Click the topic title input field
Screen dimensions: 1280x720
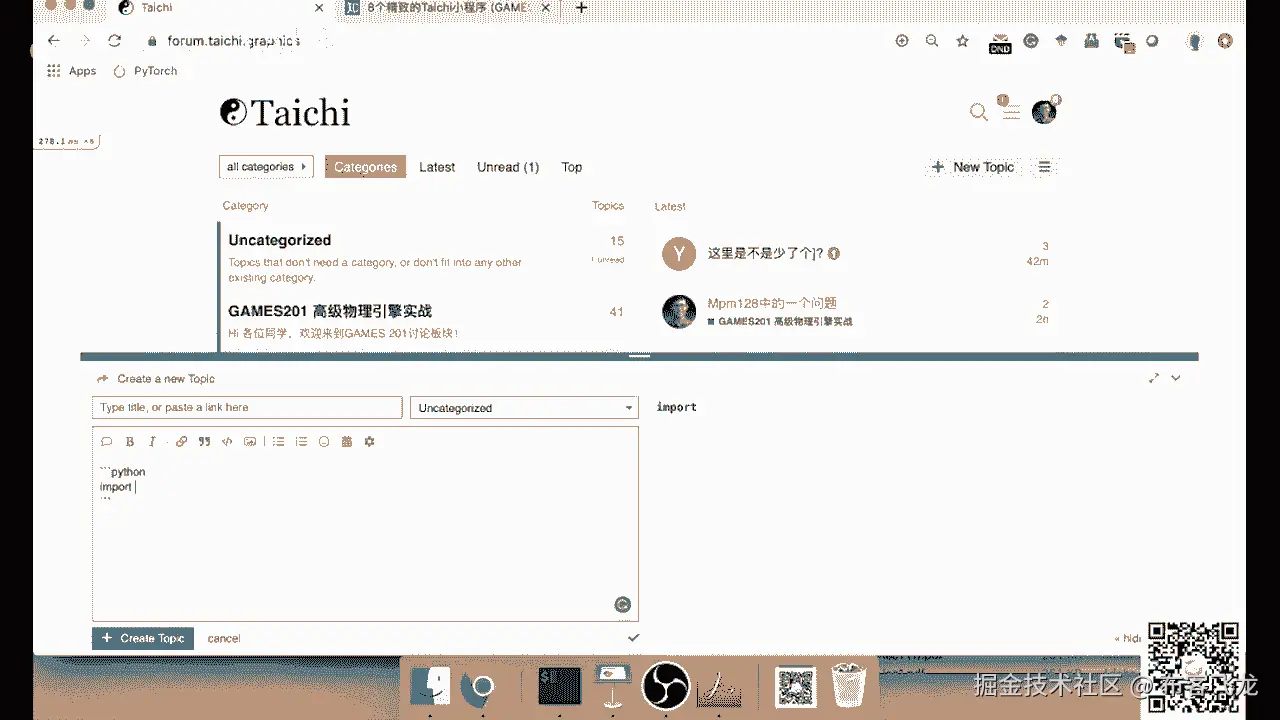[247, 408]
